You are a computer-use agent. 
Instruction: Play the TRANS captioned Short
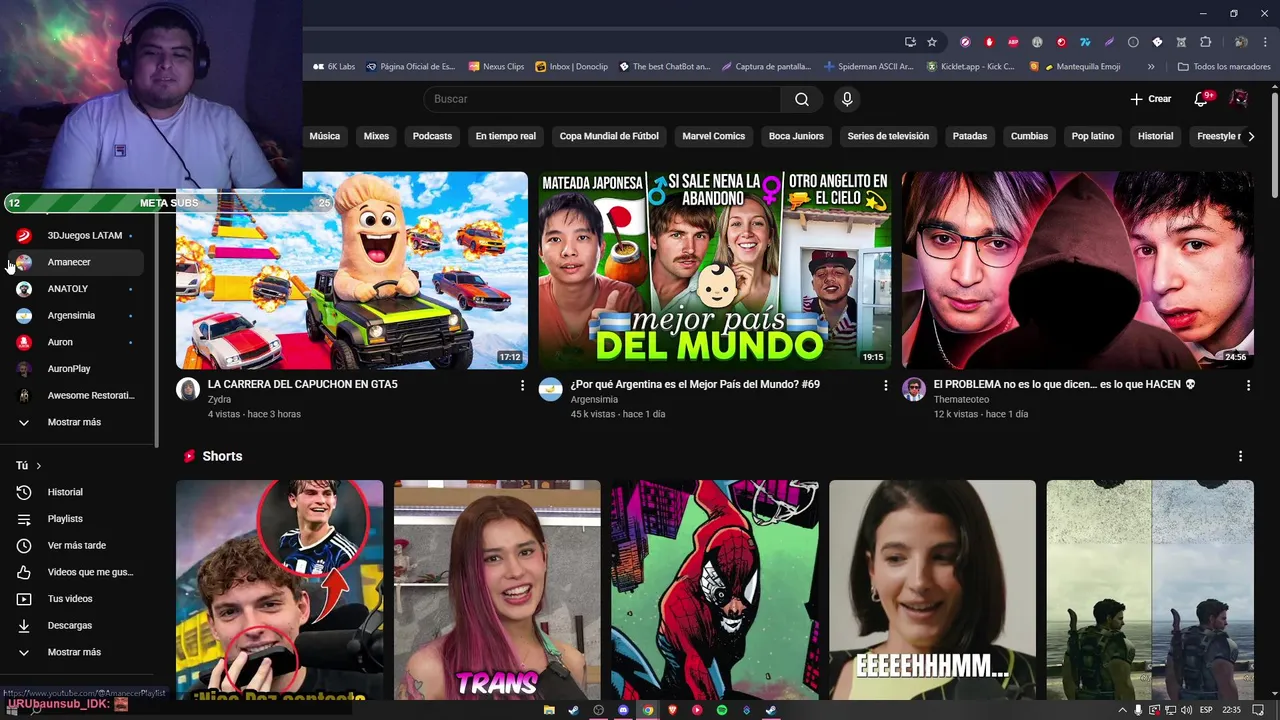click(x=497, y=590)
